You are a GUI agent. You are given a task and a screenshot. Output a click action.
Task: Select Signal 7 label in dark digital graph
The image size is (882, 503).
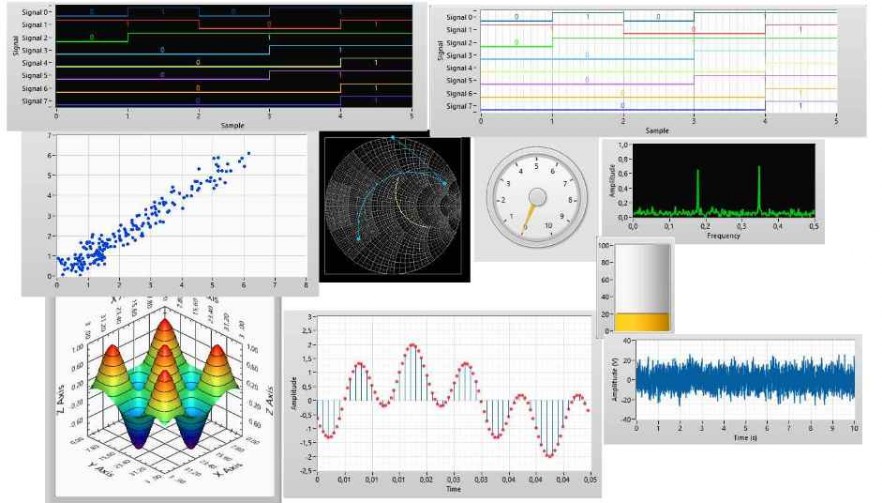click(x=35, y=101)
